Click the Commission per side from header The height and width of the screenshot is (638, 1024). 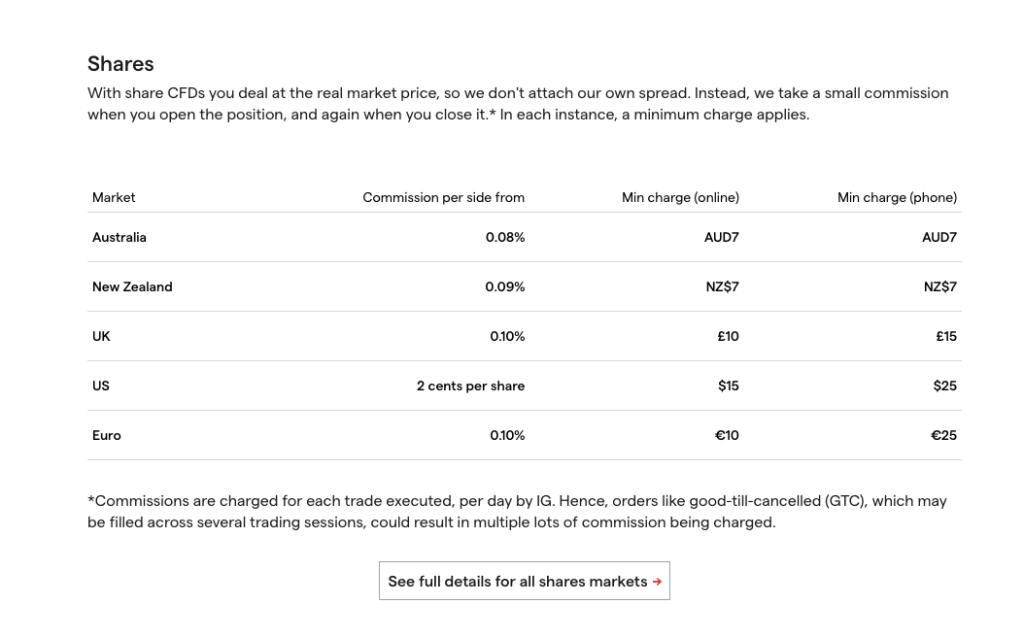[x=444, y=197]
